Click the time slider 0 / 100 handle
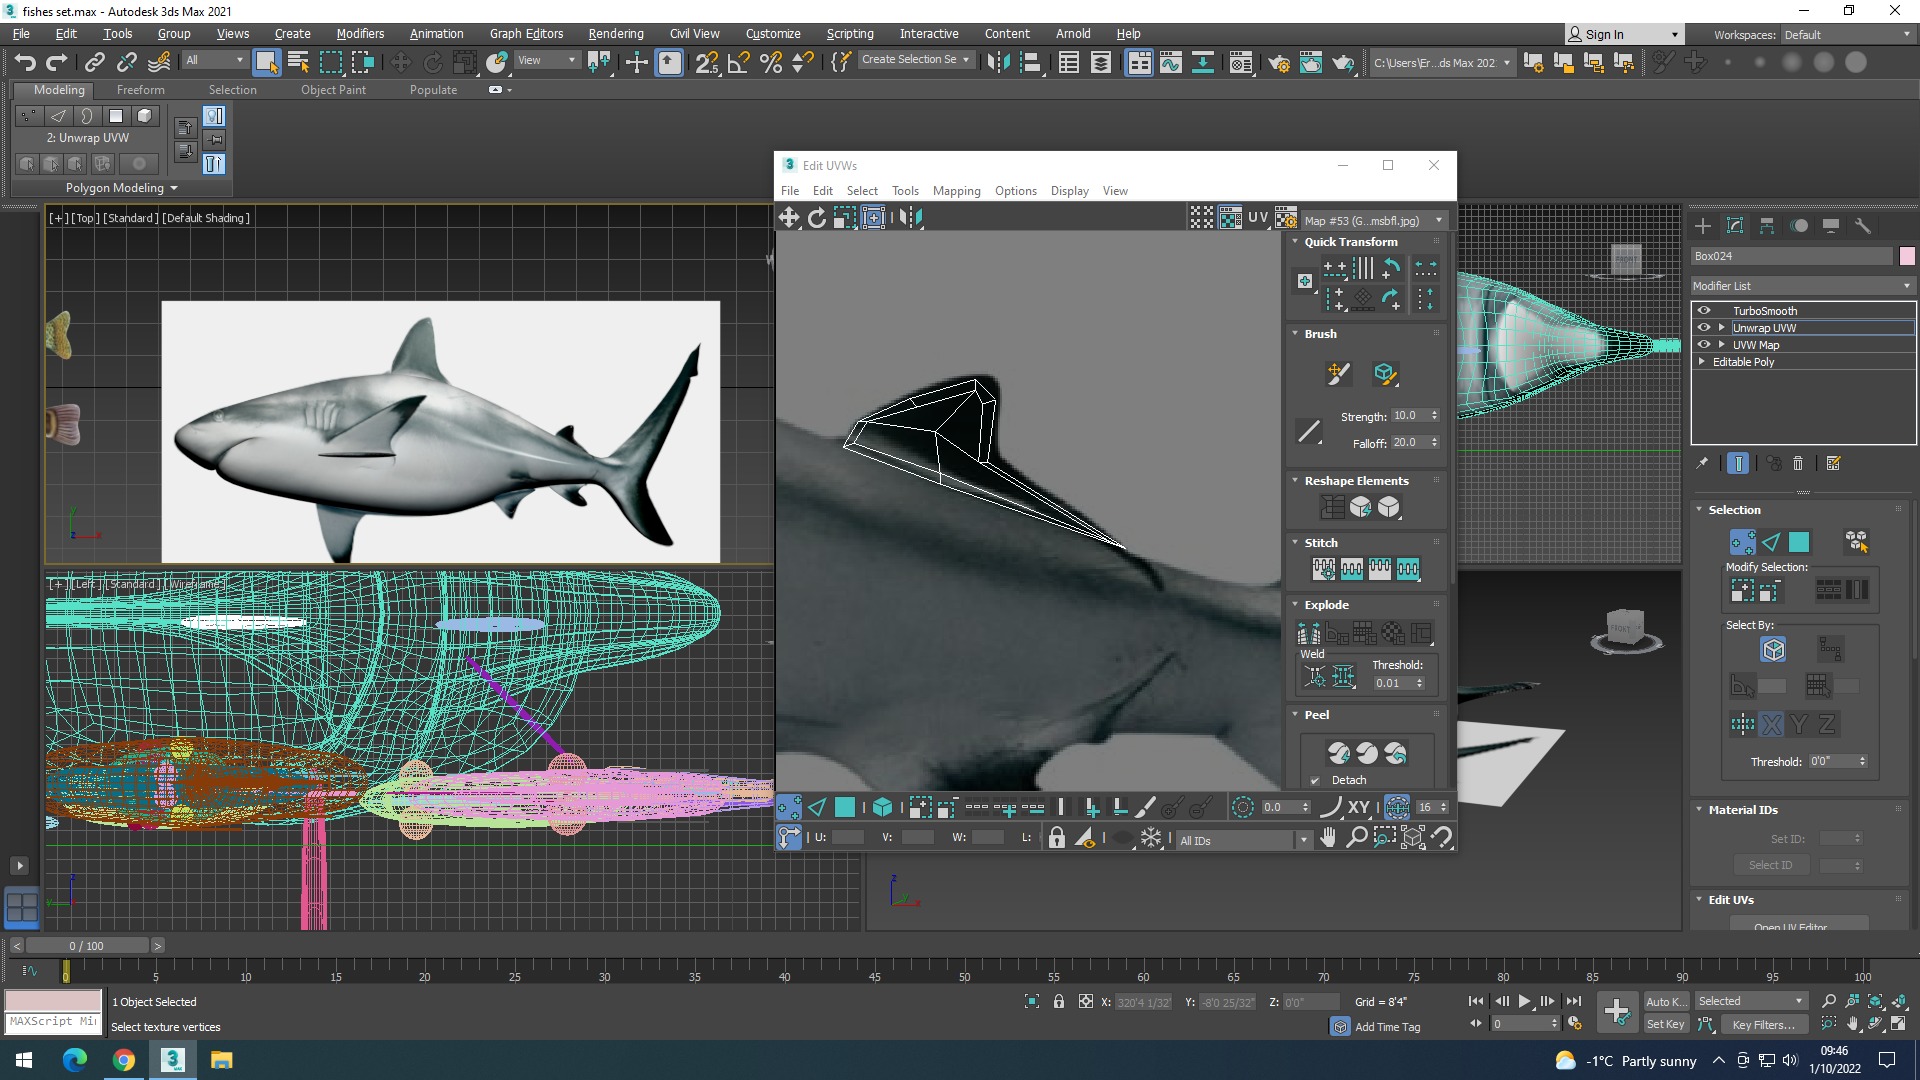Screen dimensions: 1920x1080 [x=87, y=945]
